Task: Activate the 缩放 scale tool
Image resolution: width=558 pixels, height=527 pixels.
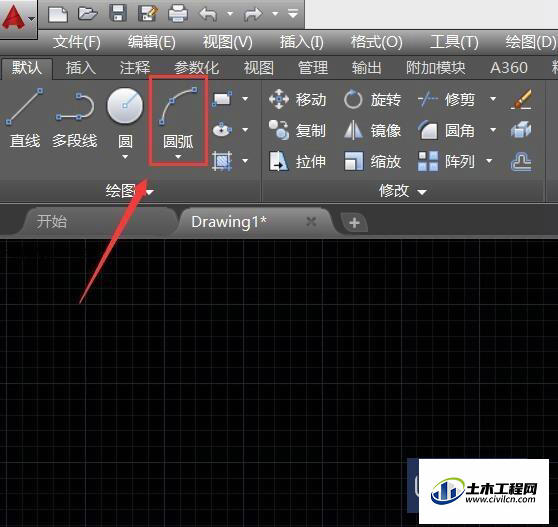Action: point(373,162)
